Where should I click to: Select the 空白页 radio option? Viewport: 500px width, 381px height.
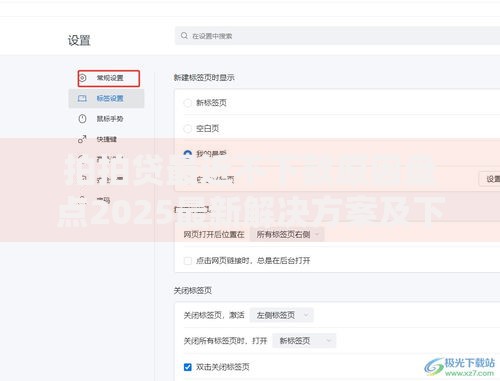188,128
